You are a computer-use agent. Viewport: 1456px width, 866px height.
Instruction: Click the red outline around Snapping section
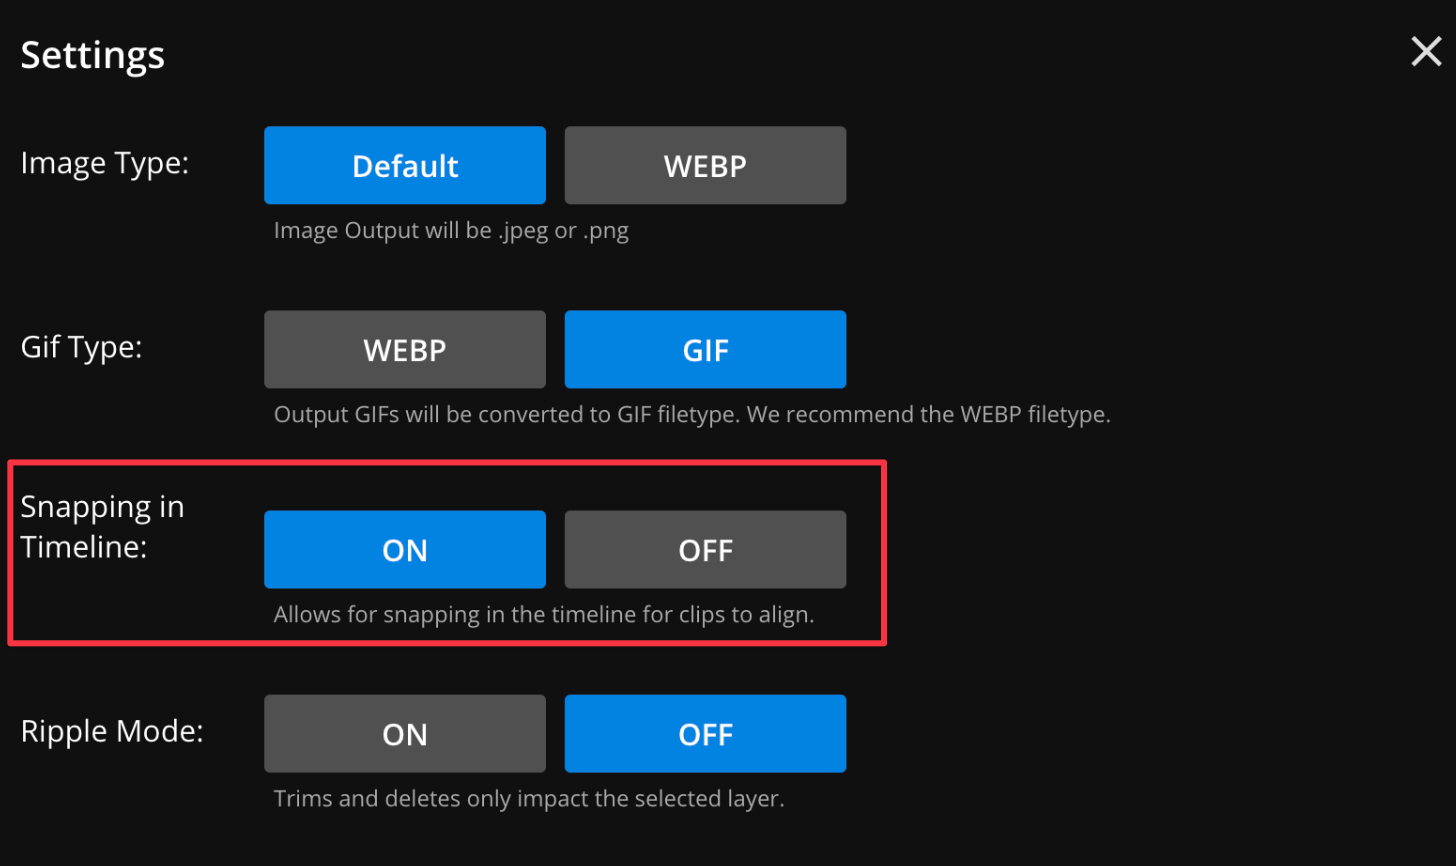pos(447,462)
